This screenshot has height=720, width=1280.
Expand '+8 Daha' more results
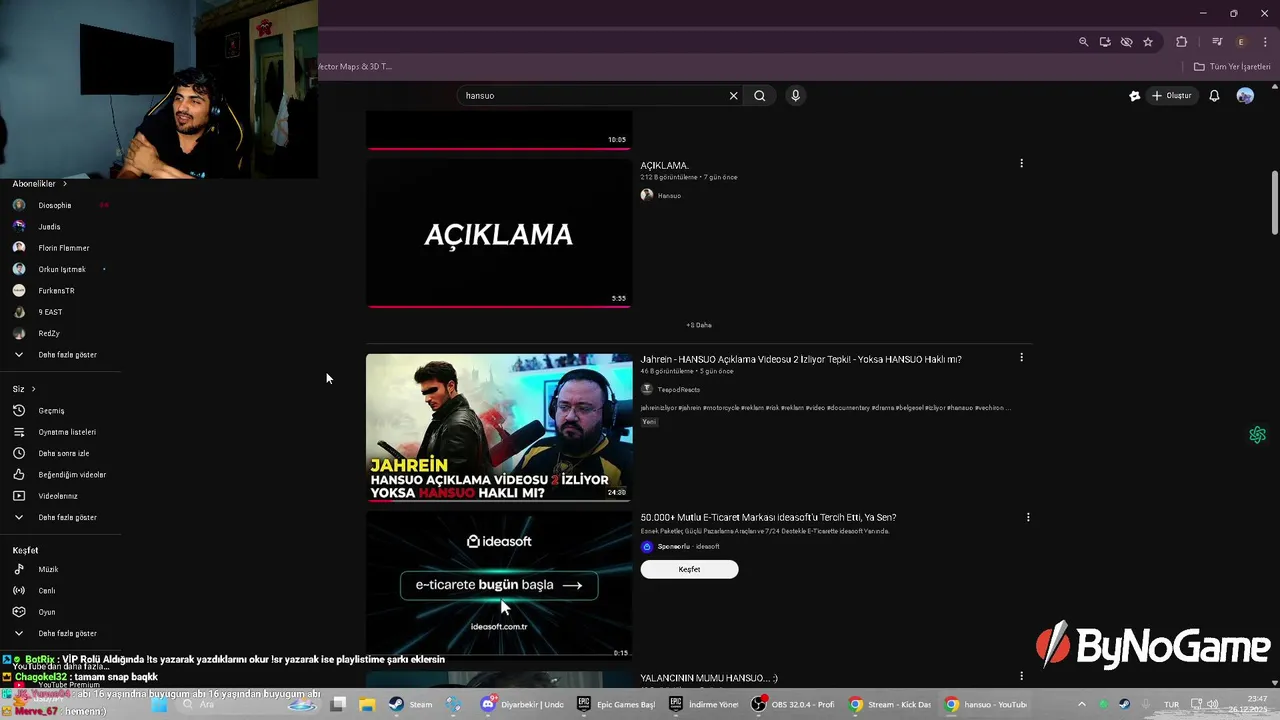699,325
